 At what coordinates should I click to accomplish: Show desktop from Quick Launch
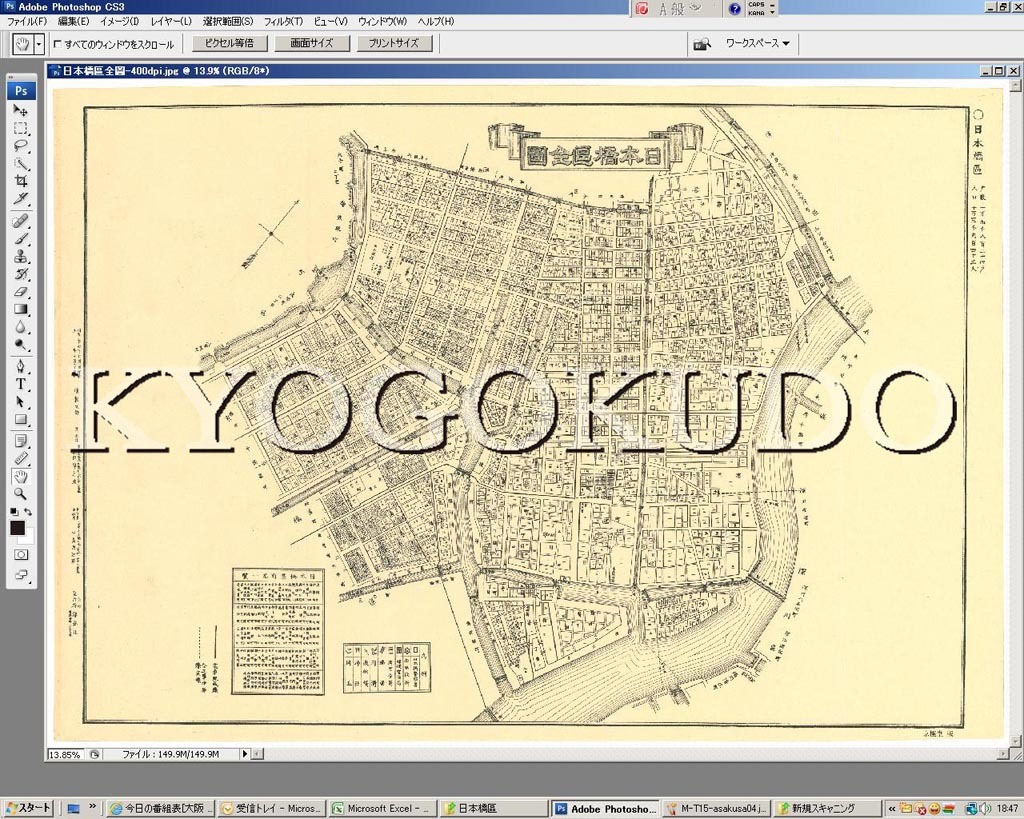pyautogui.click(x=73, y=809)
